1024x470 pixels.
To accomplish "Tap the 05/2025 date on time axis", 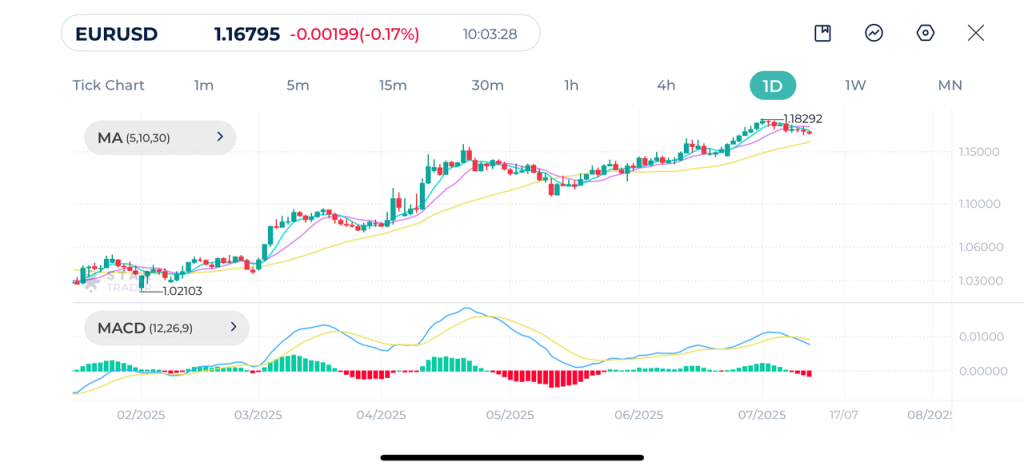I will coord(510,414).
